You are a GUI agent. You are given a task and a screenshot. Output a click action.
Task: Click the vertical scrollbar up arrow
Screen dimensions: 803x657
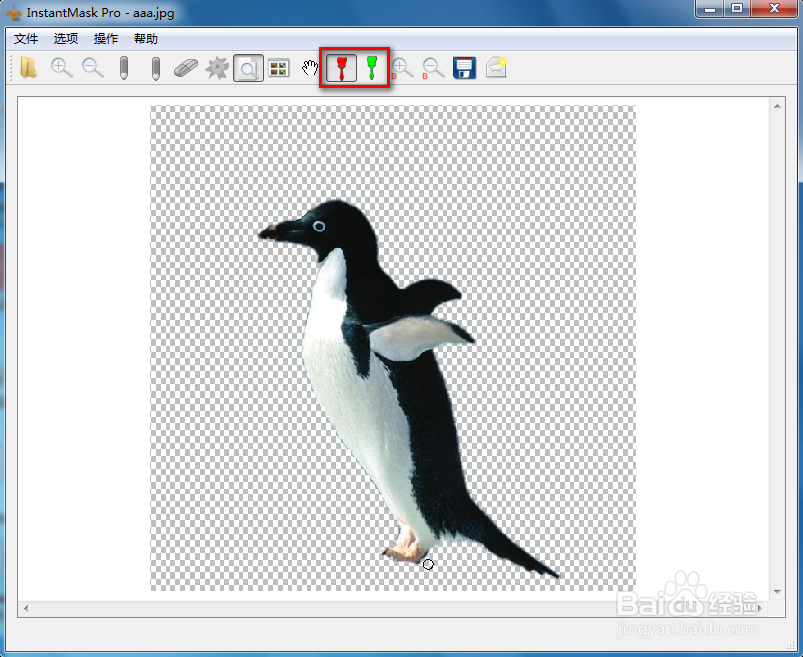[x=776, y=105]
